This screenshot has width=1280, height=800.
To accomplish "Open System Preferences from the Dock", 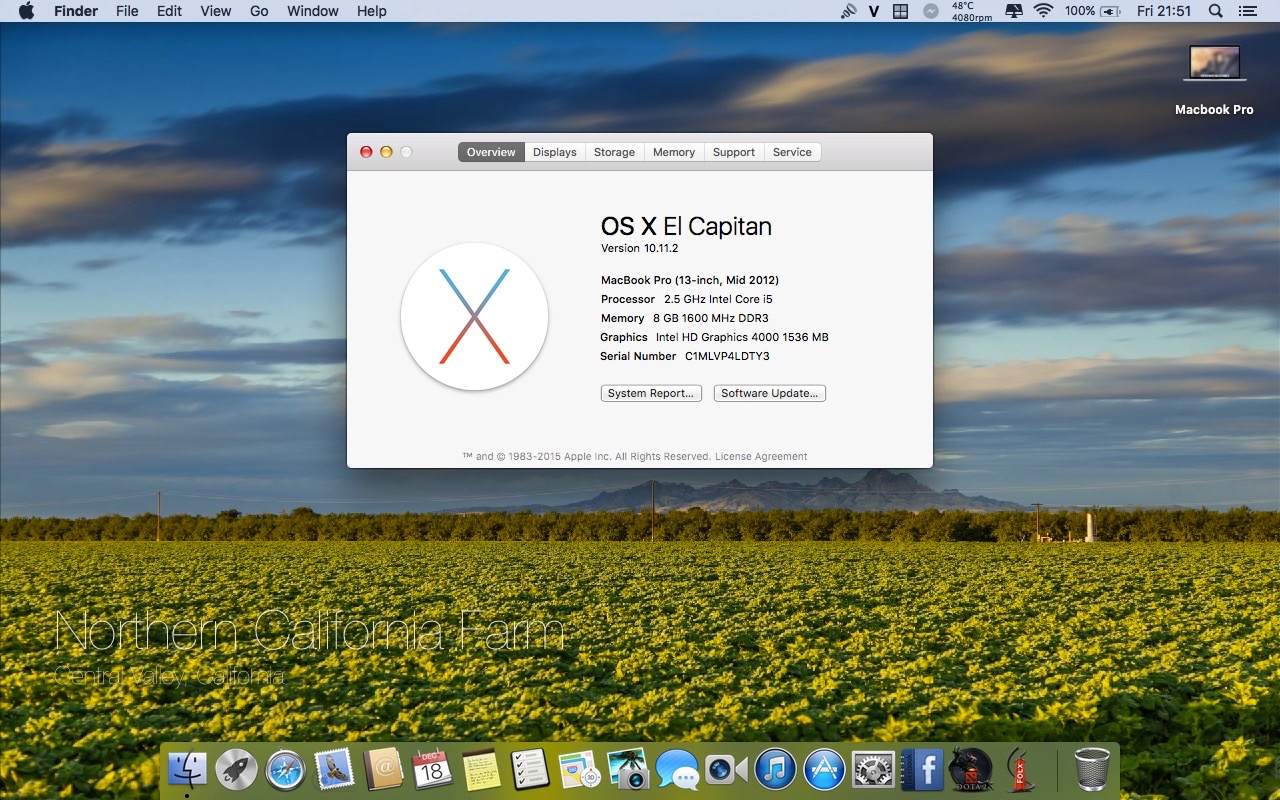I will 872,770.
